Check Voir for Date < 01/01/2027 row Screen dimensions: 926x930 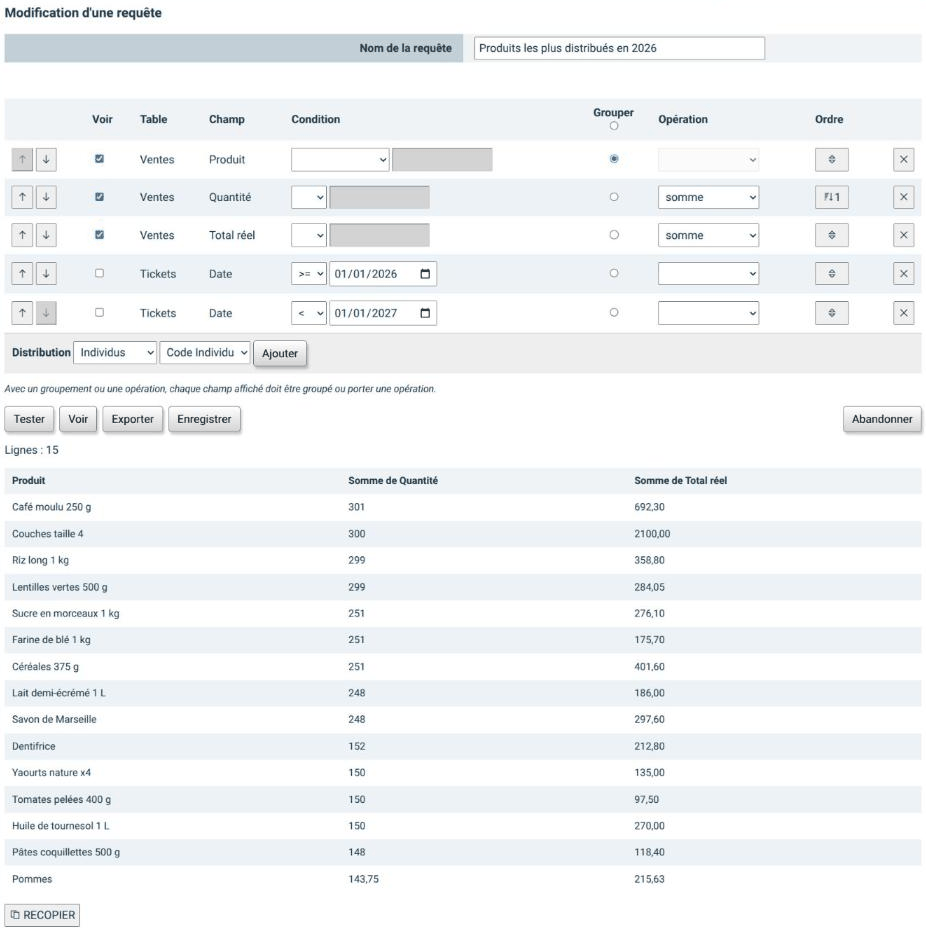[100, 313]
